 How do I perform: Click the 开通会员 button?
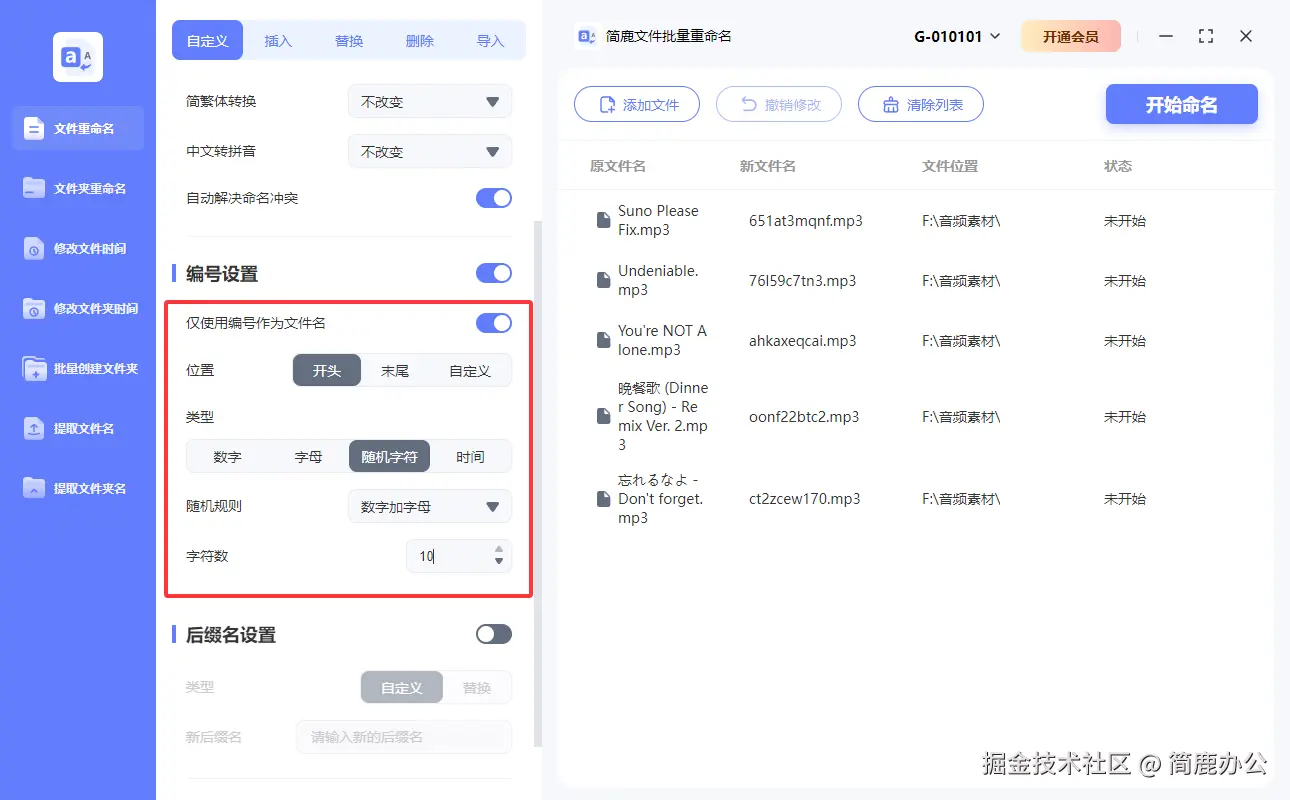(1070, 36)
